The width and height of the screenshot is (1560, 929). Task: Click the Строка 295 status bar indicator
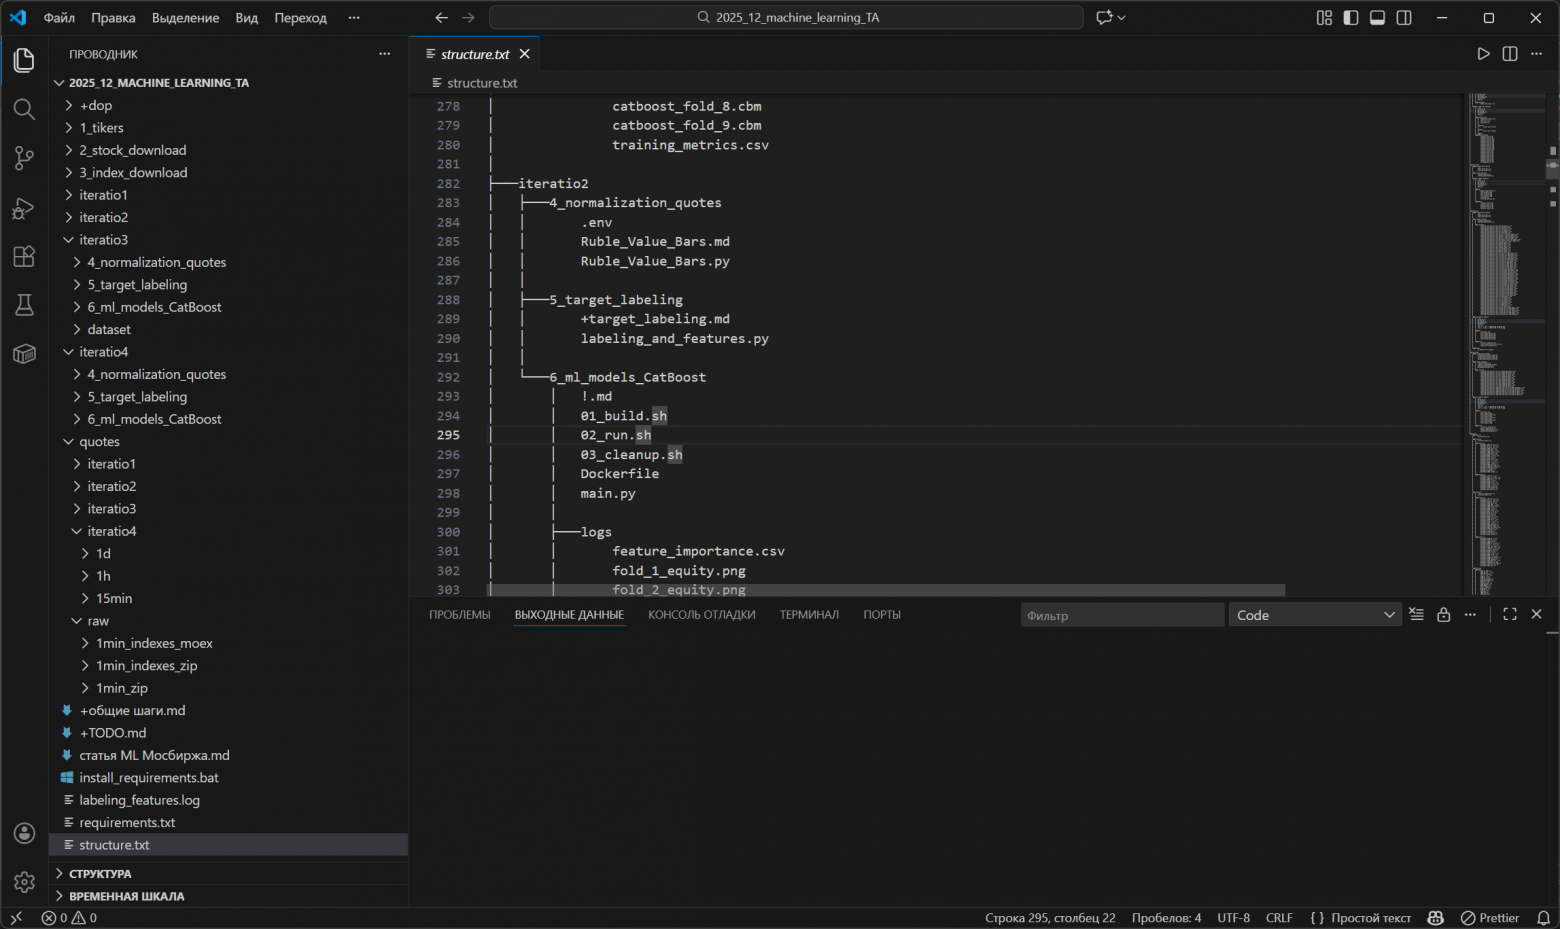(x=1050, y=917)
